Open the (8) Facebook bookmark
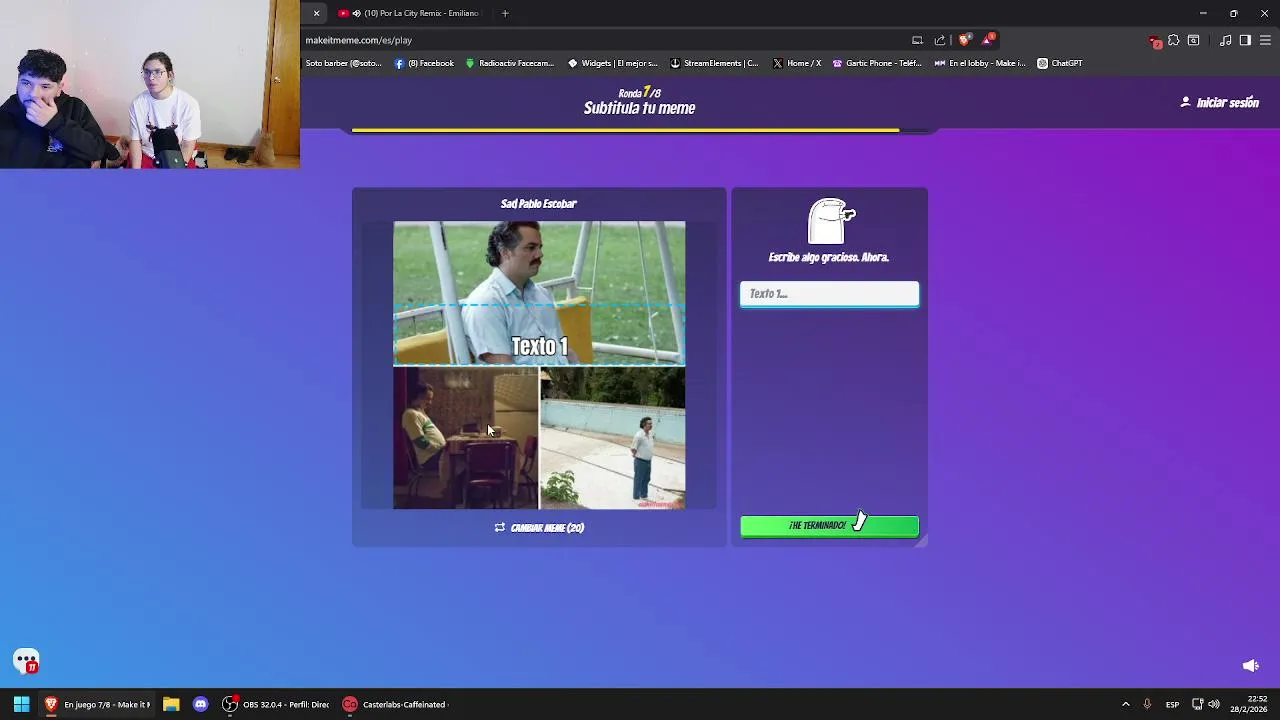 pyautogui.click(x=424, y=63)
